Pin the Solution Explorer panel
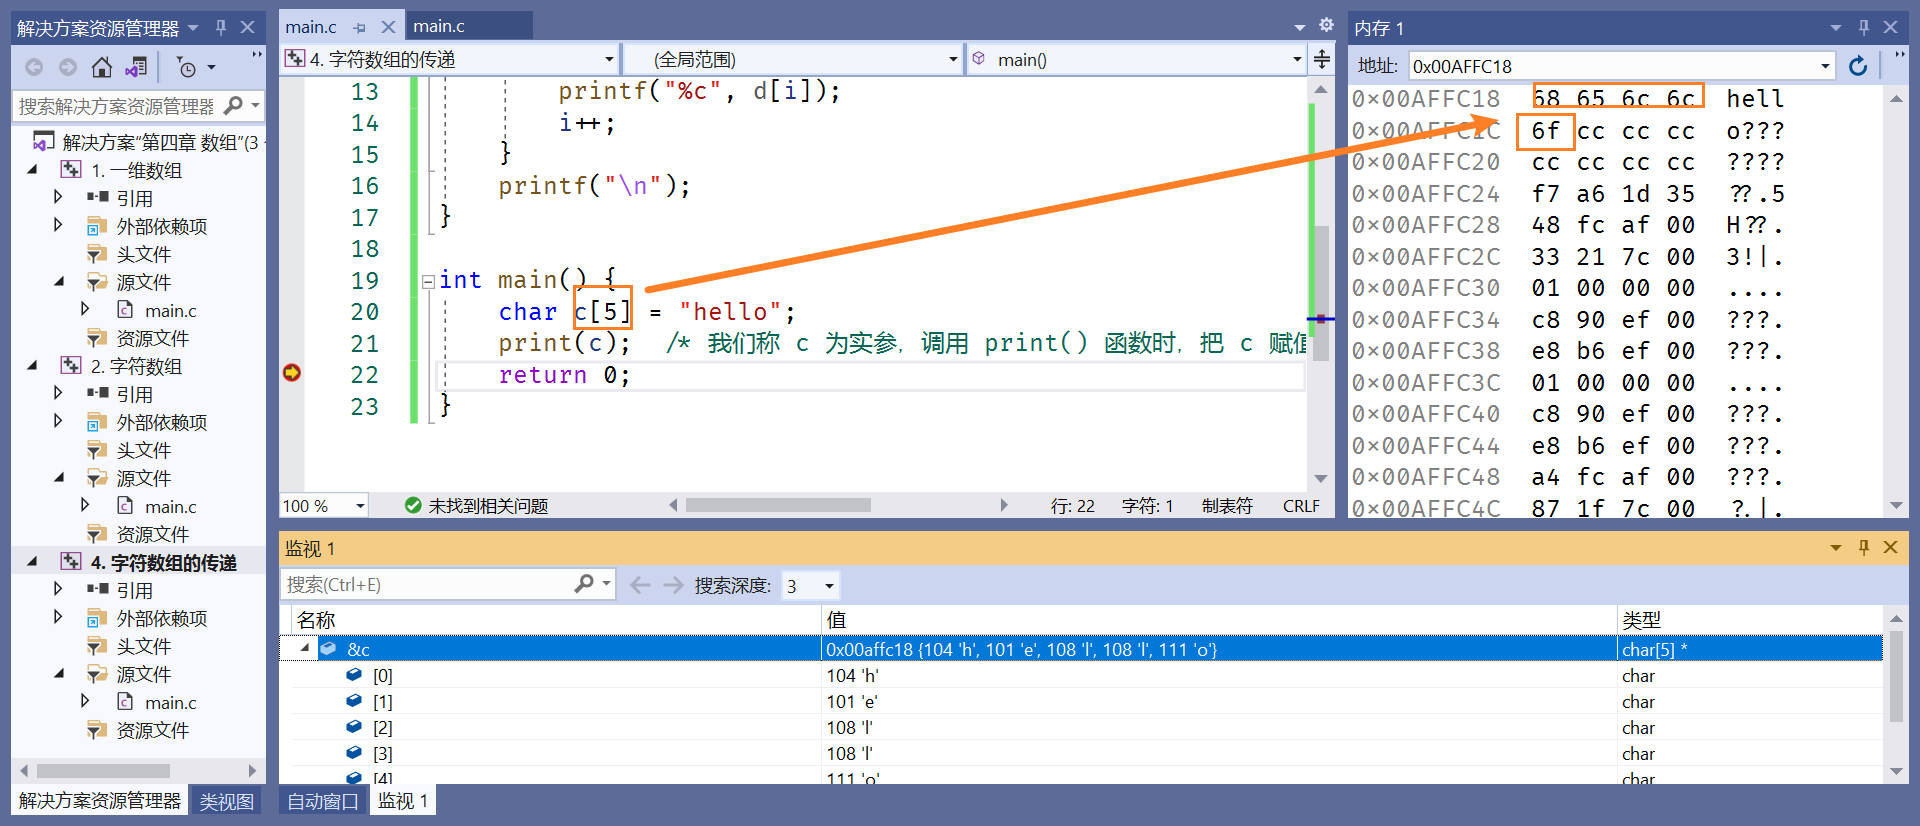The height and width of the screenshot is (826, 1920). point(221,27)
